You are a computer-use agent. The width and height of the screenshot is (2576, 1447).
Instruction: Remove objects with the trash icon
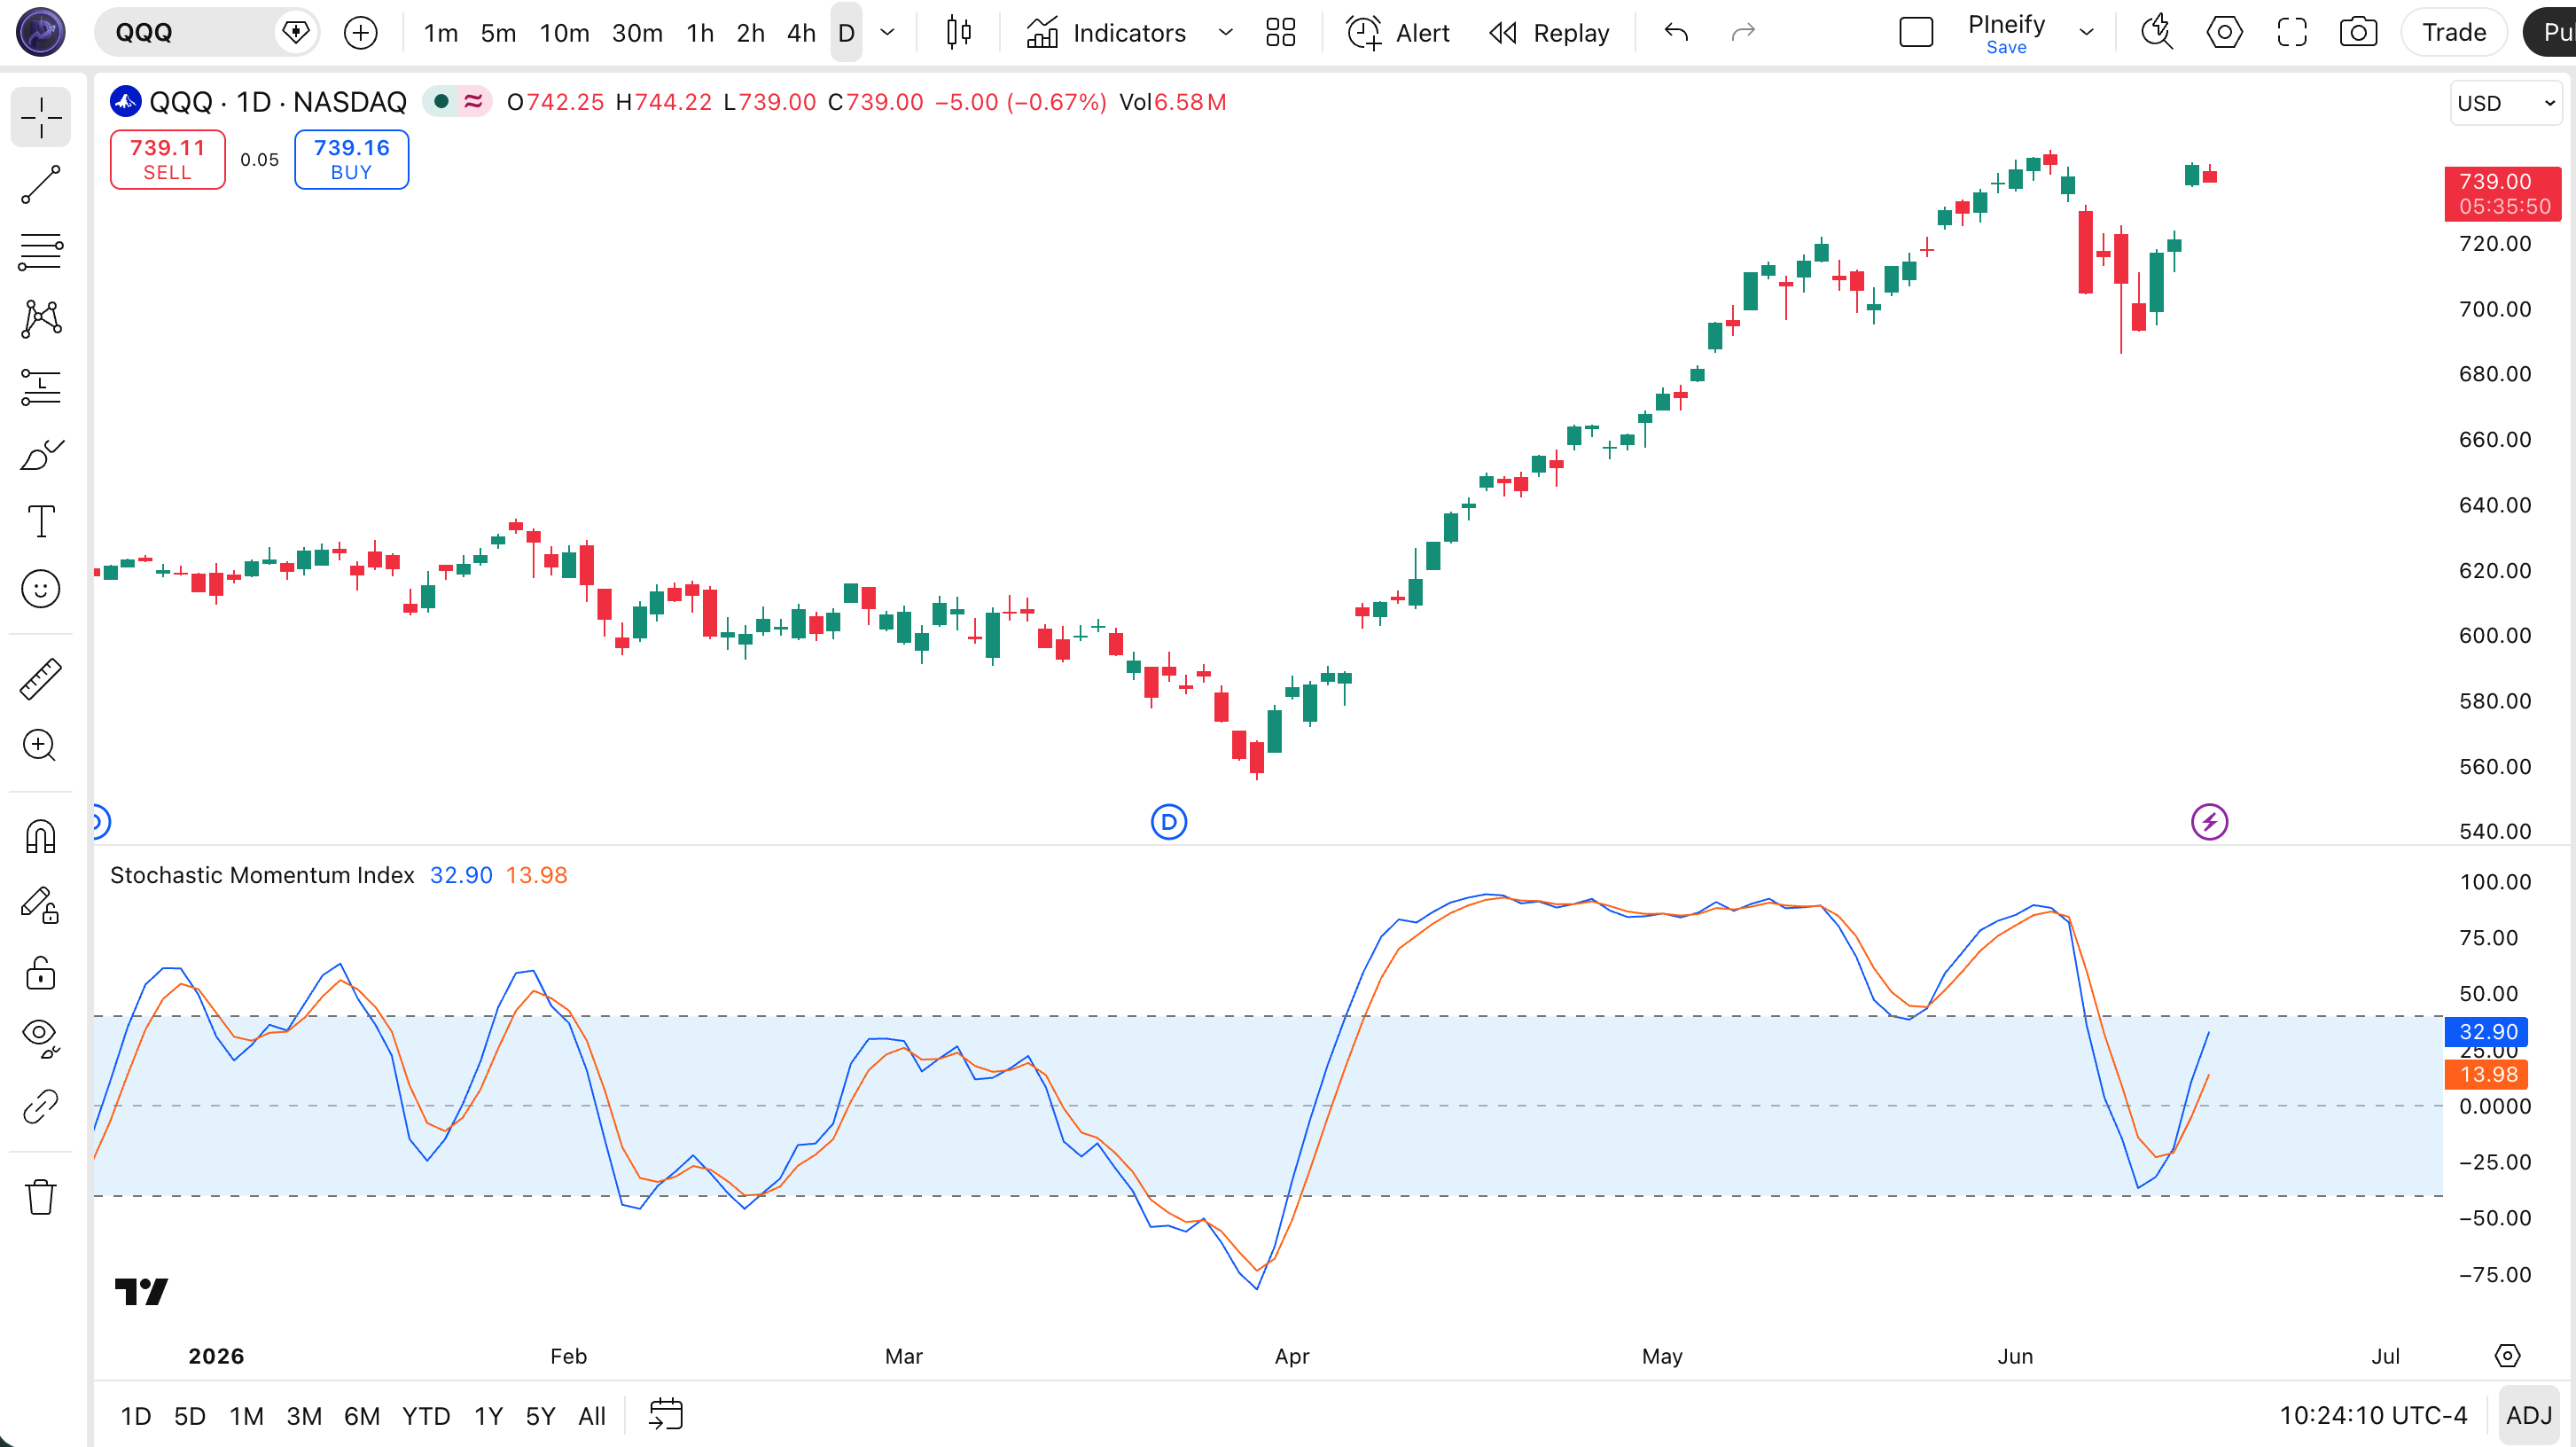[x=41, y=1196]
